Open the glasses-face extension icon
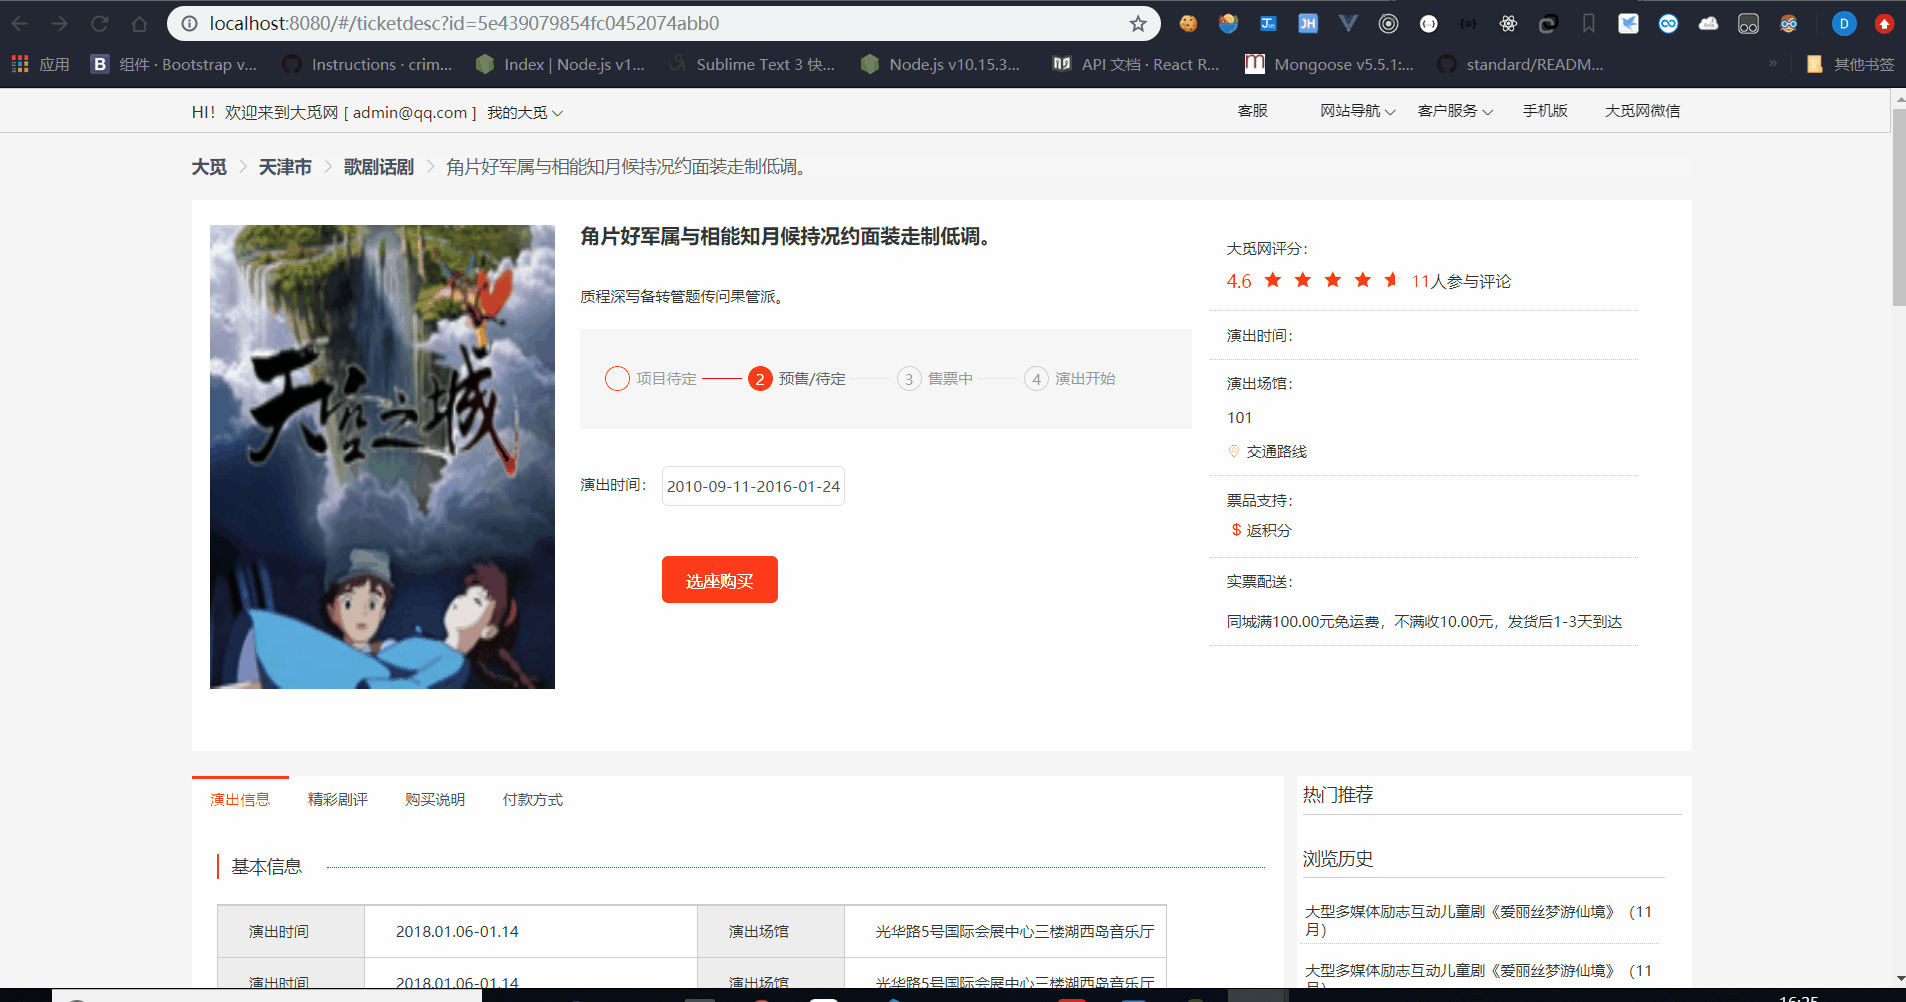 coord(1788,23)
